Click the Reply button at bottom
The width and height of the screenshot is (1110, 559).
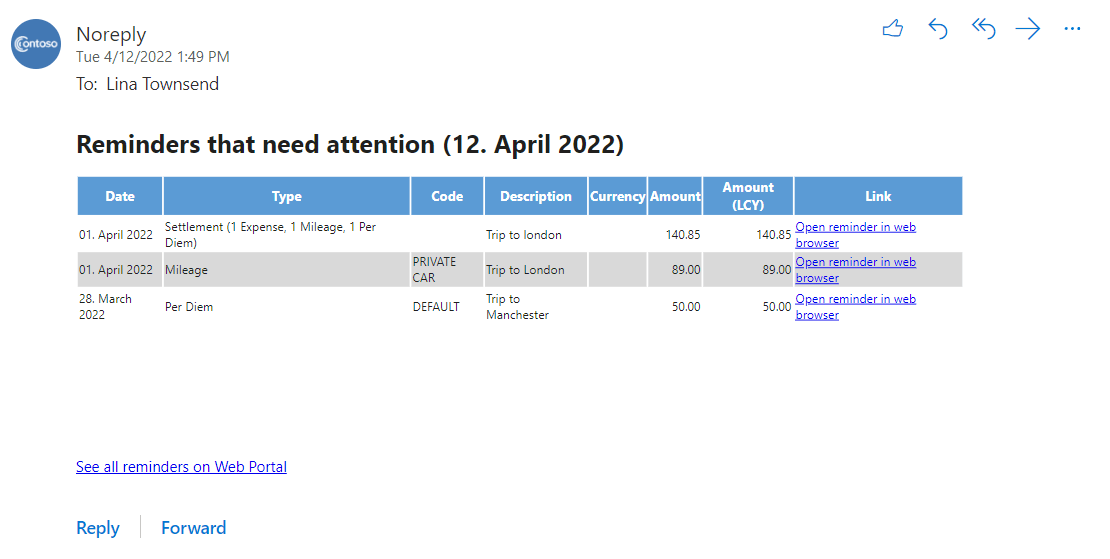(98, 528)
